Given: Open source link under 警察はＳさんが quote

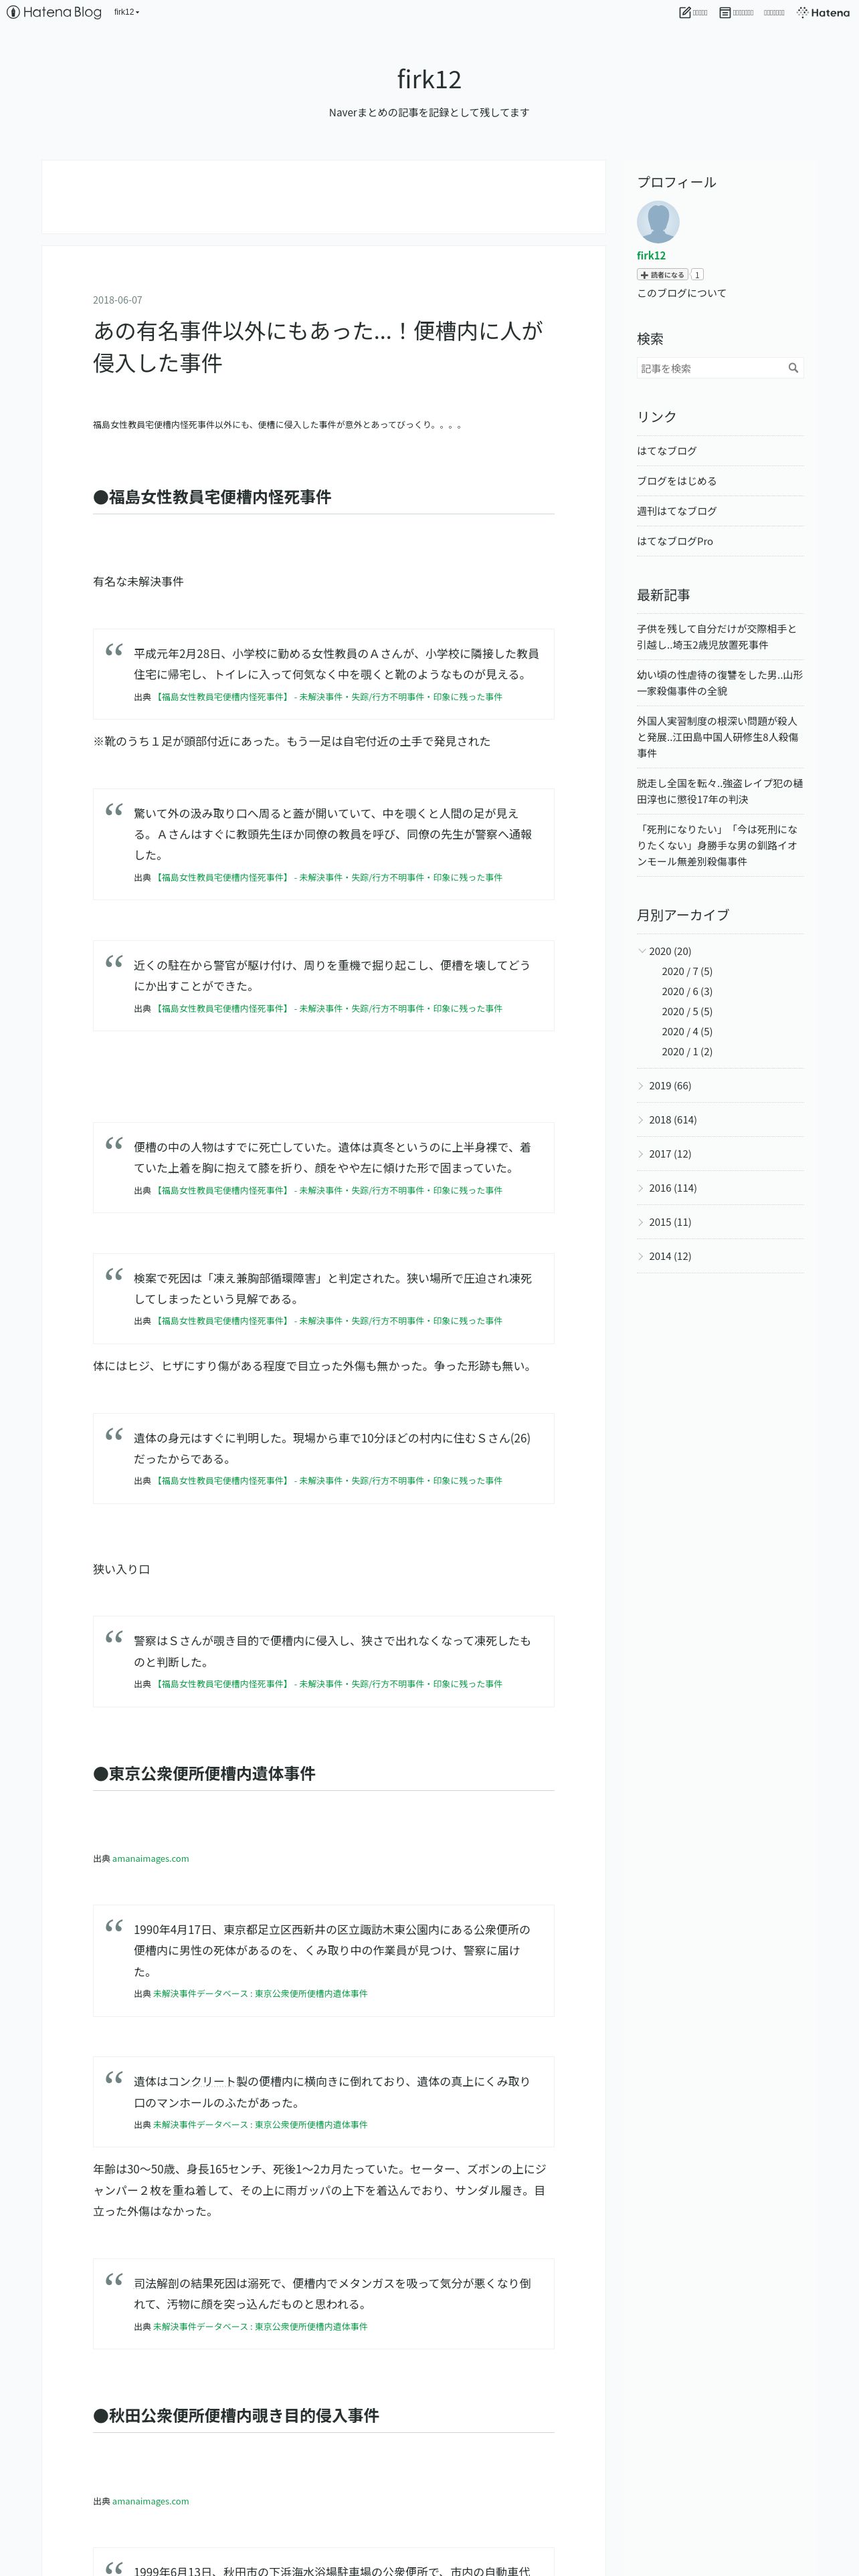Looking at the screenshot, I should (328, 1684).
